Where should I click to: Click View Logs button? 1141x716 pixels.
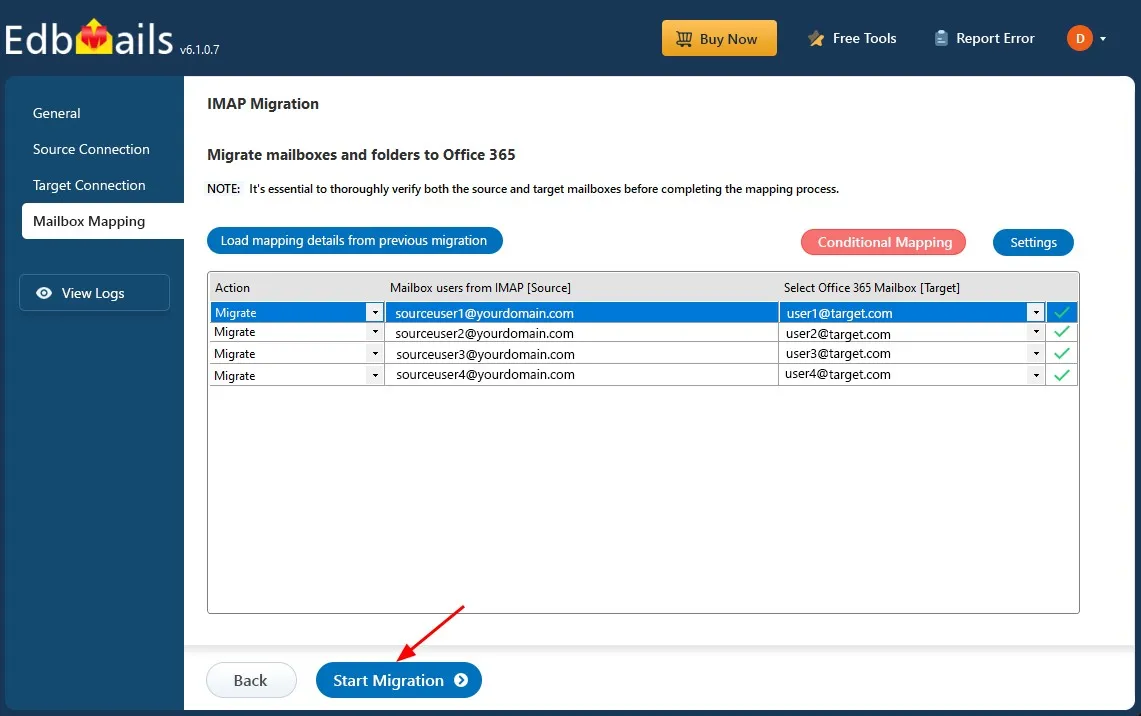point(95,293)
